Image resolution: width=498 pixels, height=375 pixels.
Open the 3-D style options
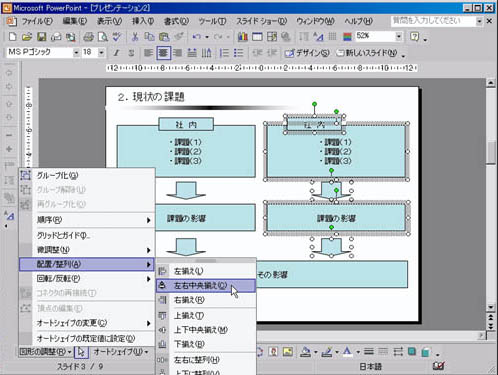coord(425,352)
